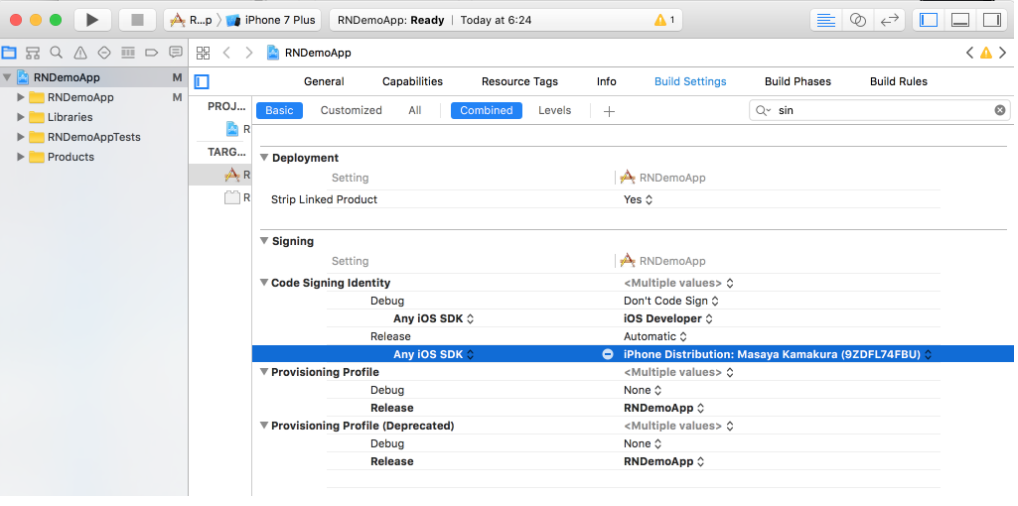The width and height of the screenshot is (1018, 506).
Task: Open Strip Linked Product Yes popup
Action: pos(638,200)
